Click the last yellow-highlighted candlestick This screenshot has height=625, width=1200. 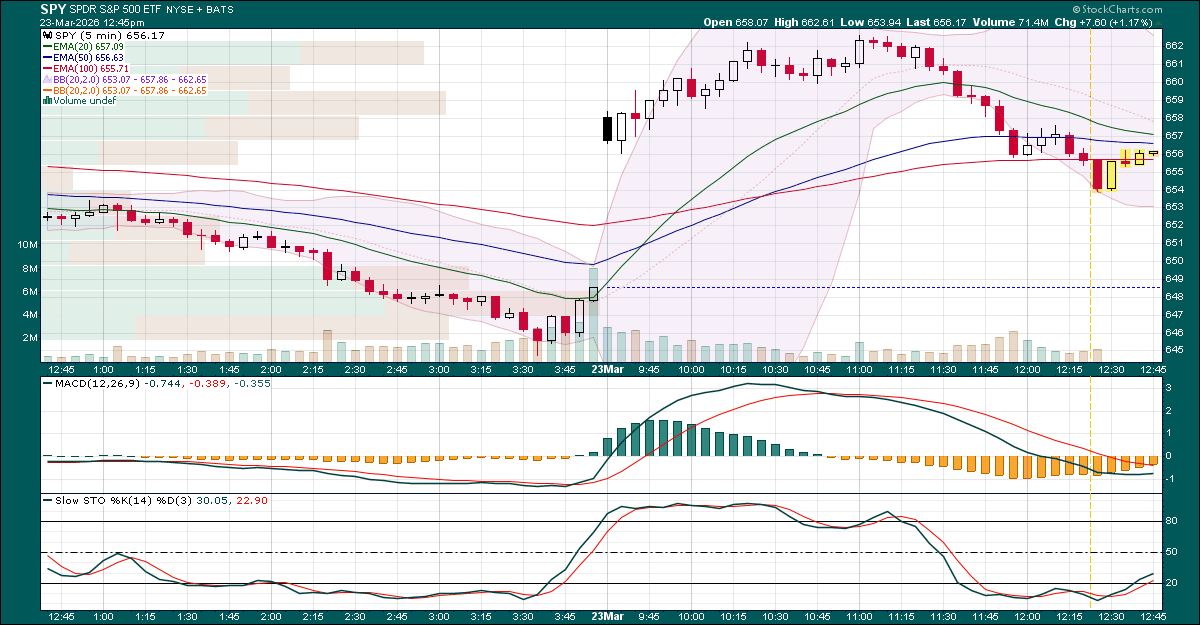pos(1153,153)
